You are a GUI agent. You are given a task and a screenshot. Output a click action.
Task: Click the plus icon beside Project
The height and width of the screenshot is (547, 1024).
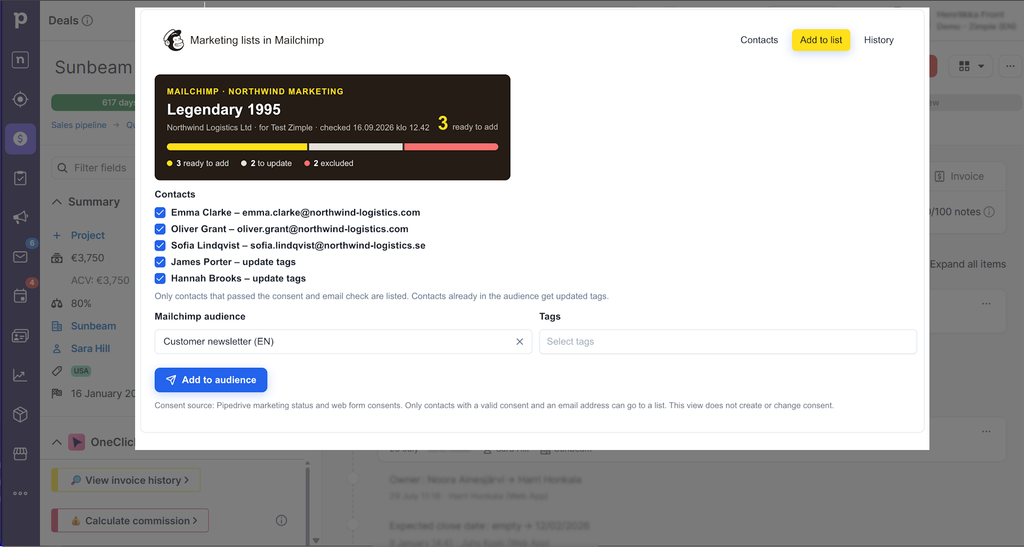click(57, 235)
